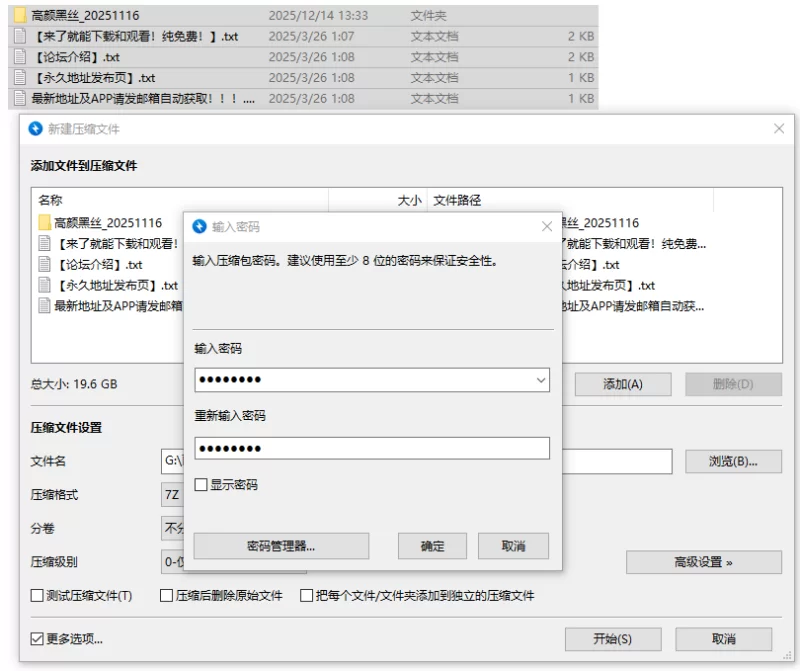Click the folder icon in the Explorer file list
Viewport: 800px width, 671px height.
pos(20,16)
